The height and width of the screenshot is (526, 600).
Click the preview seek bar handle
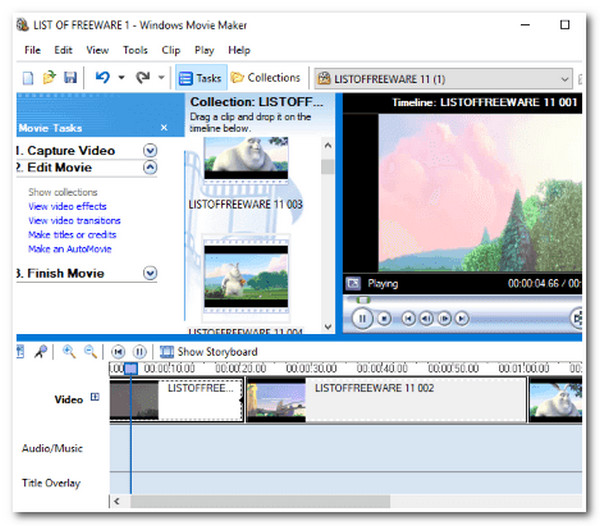pyautogui.click(x=362, y=300)
